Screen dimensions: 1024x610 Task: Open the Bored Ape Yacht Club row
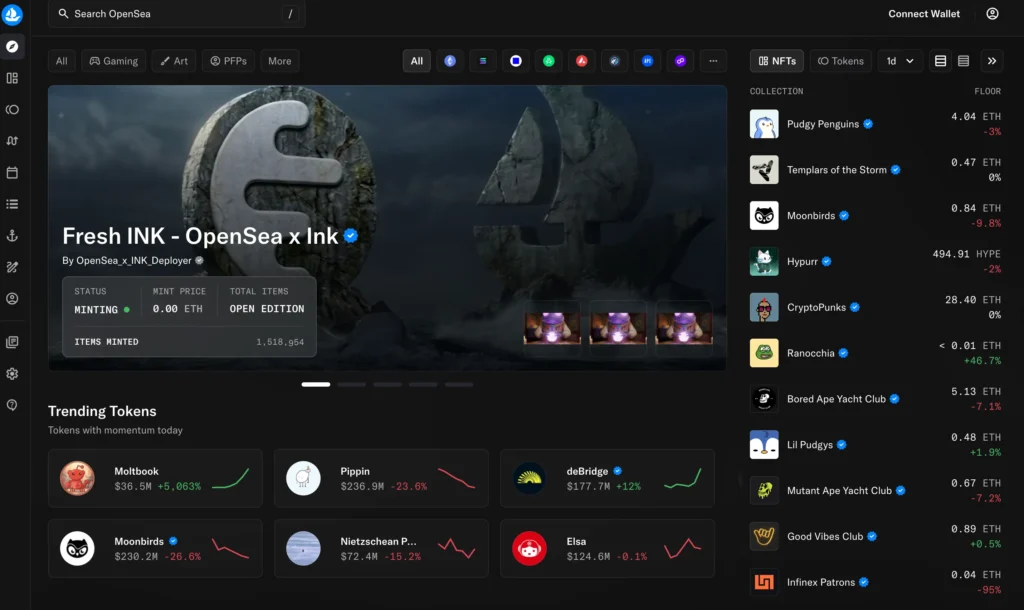click(x=875, y=399)
